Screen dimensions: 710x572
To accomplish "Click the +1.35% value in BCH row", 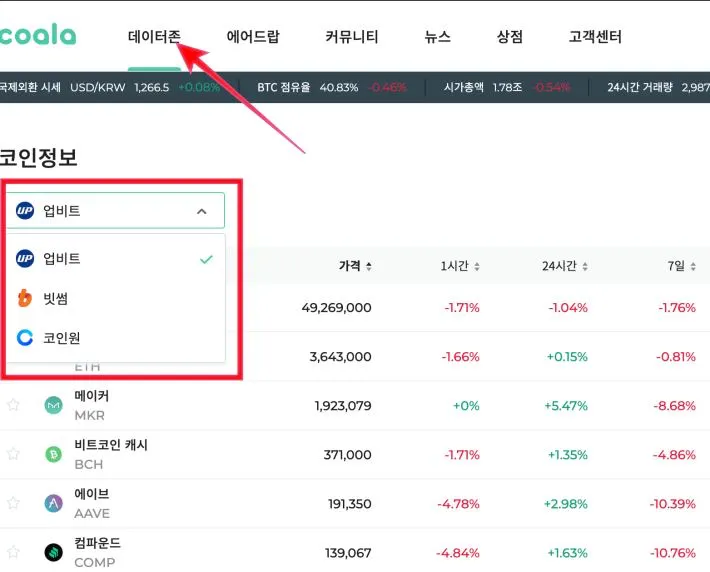I will point(567,455).
